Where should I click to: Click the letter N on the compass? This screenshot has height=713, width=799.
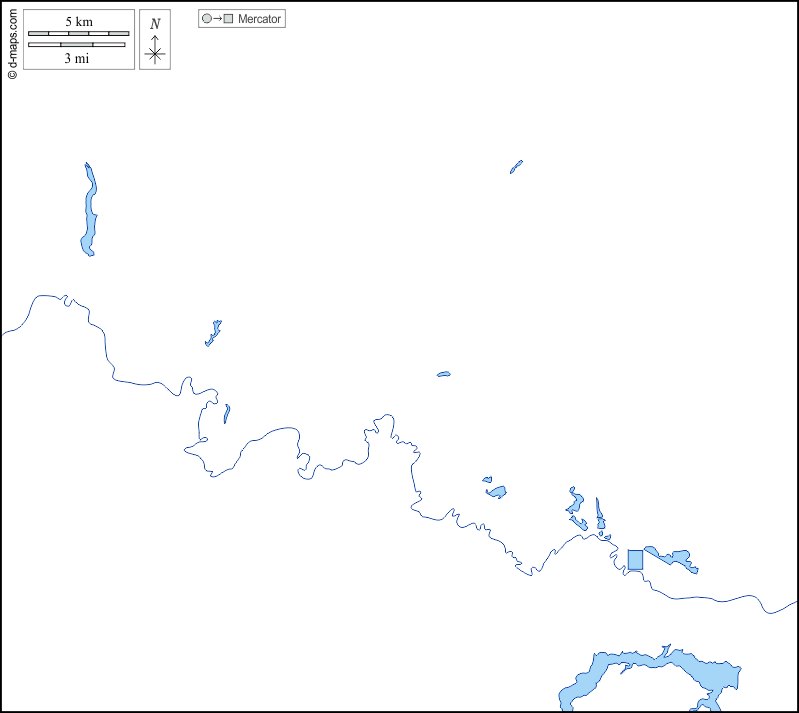tap(154, 24)
